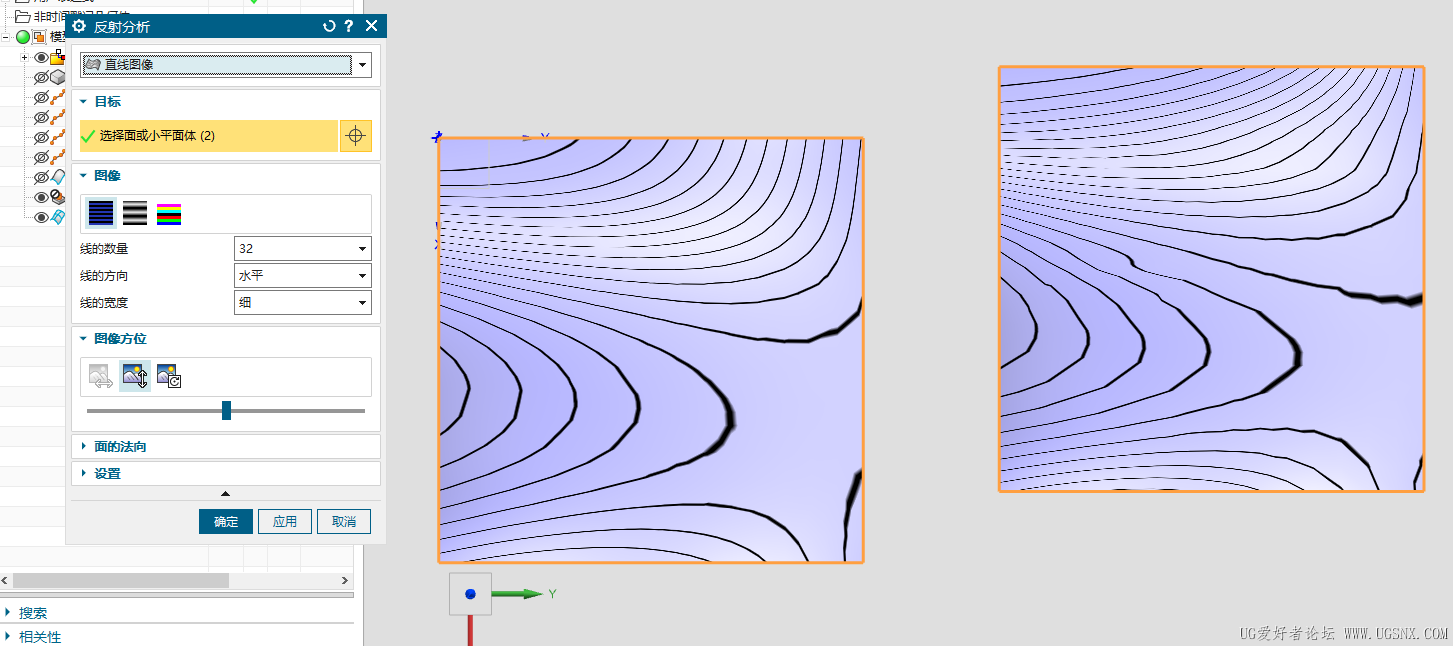Viewport: 1453px width, 646px height.
Task: Select the black-and-white gradient stripe image
Action: [135, 213]
